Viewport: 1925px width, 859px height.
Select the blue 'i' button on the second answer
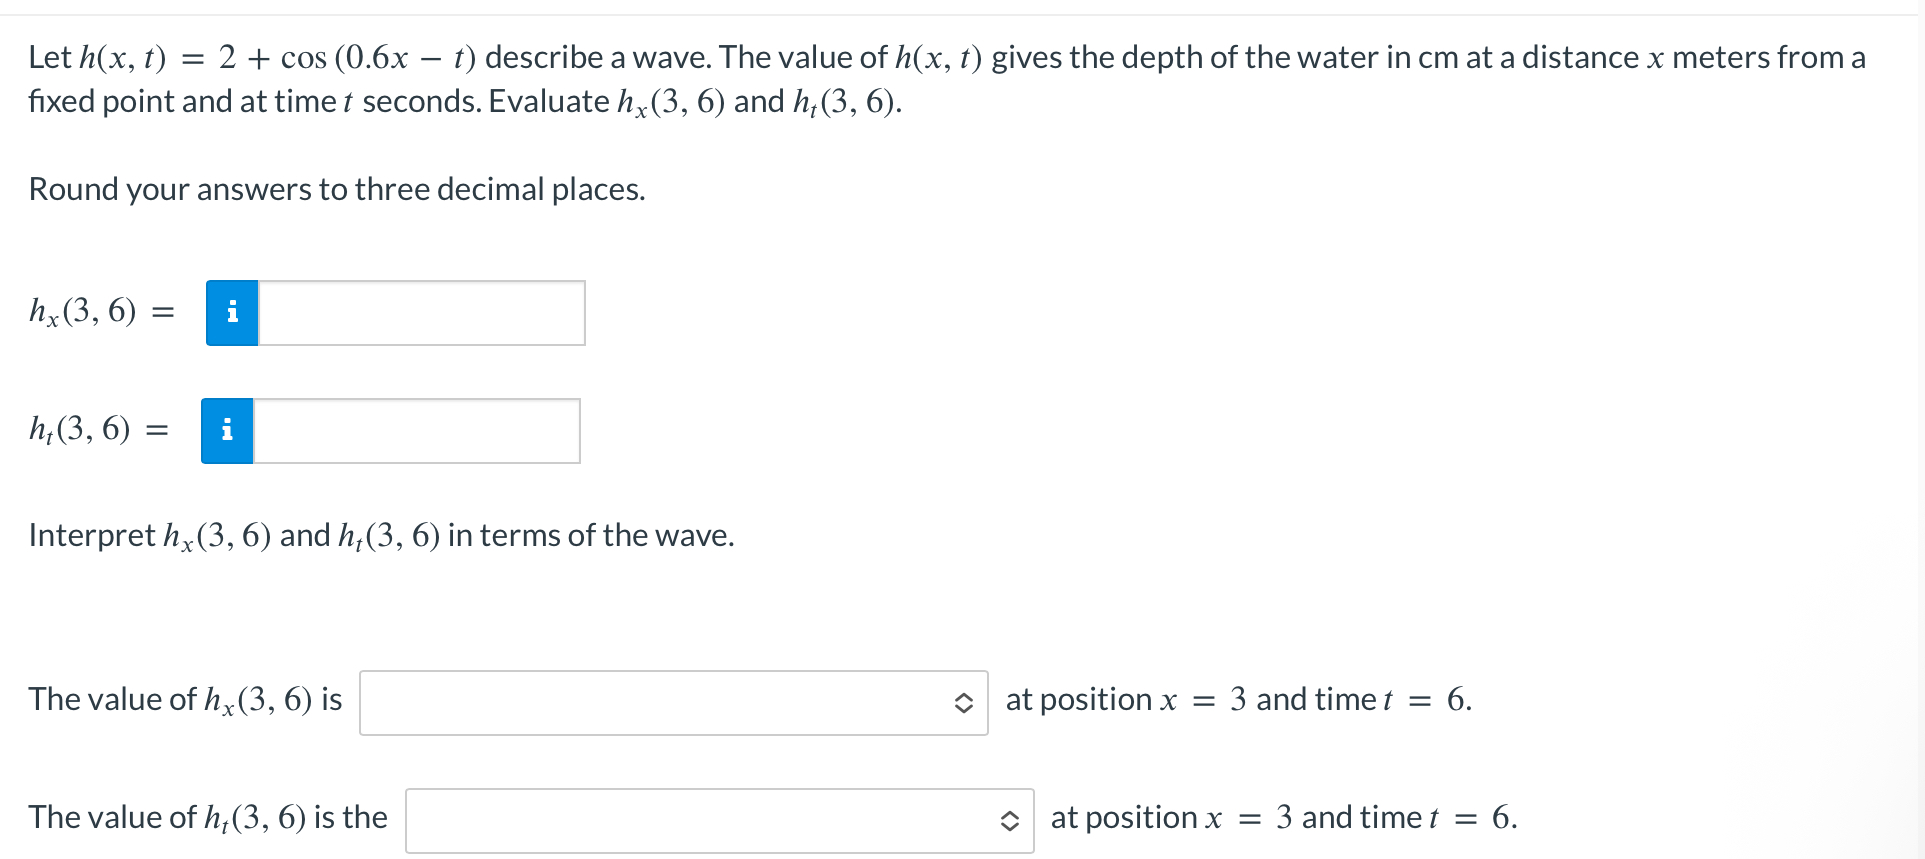tap(226, 430)
